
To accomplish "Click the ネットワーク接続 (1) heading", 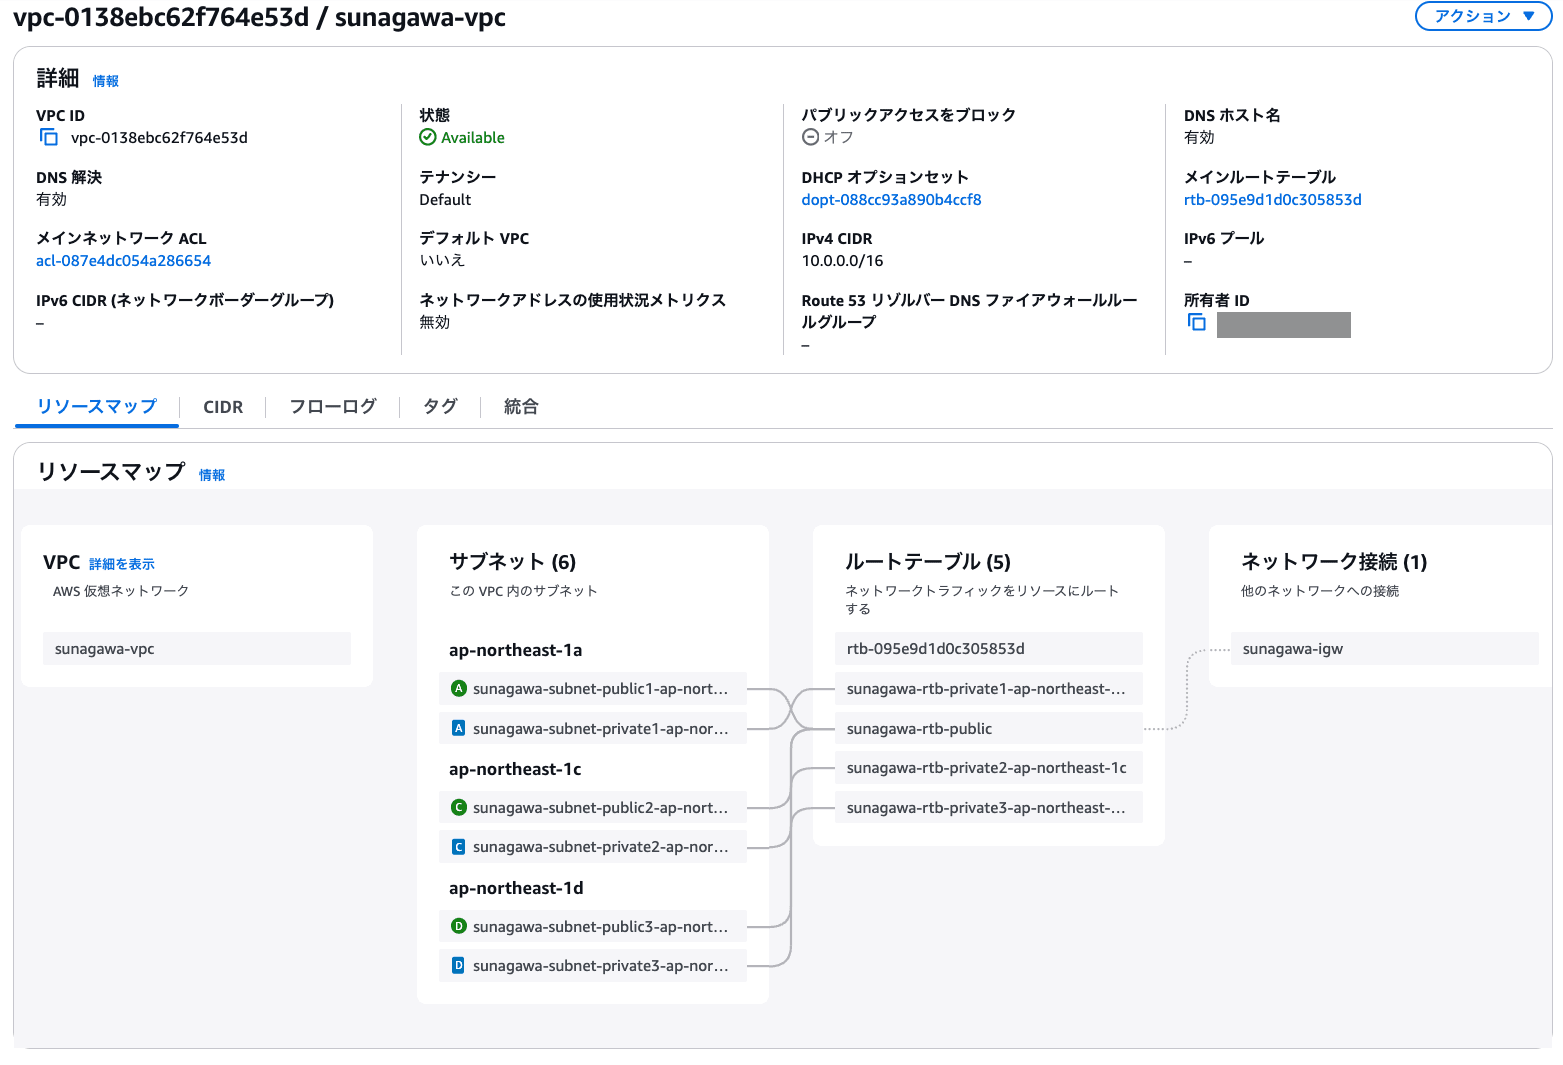I will tap(1334, 561).
